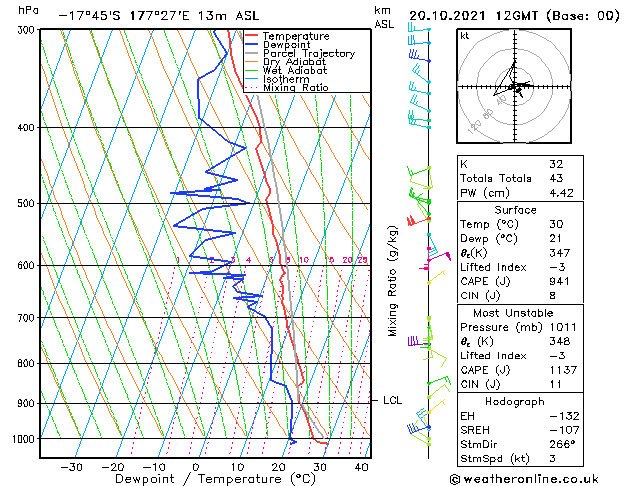Click the surface theta-e value 347

560,253
